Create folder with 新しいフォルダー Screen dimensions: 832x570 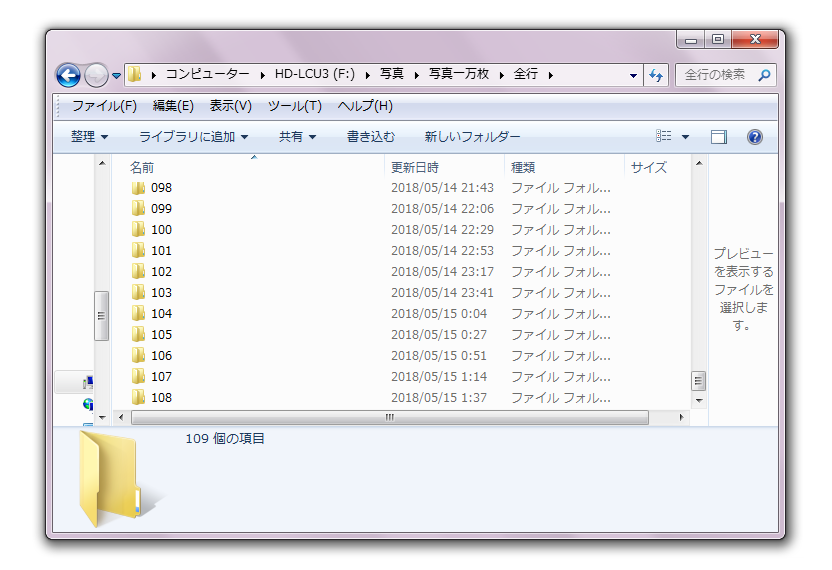[472, 137]
